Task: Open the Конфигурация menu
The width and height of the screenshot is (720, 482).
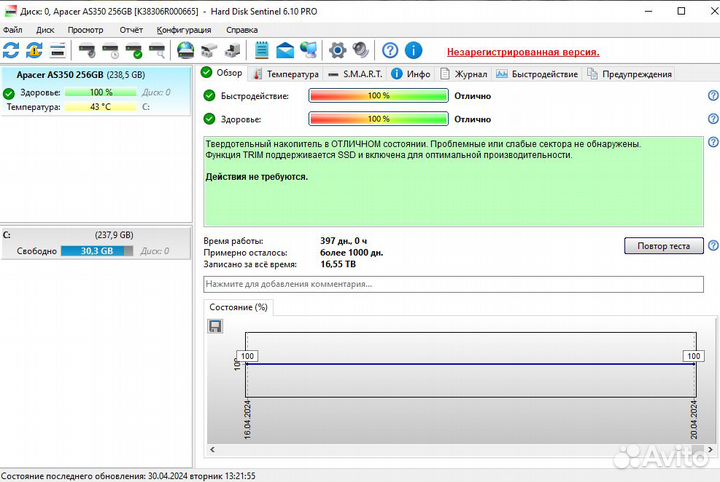Action: coord(184,30)
